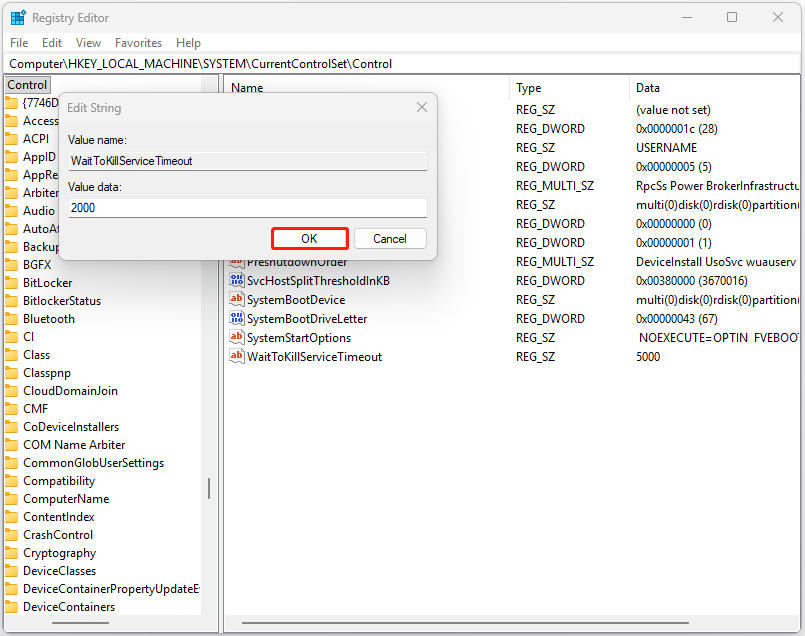This screenshot has height=636, width=805.
Task: Click the Cryptography folder icon
Action: pos(11,552)
